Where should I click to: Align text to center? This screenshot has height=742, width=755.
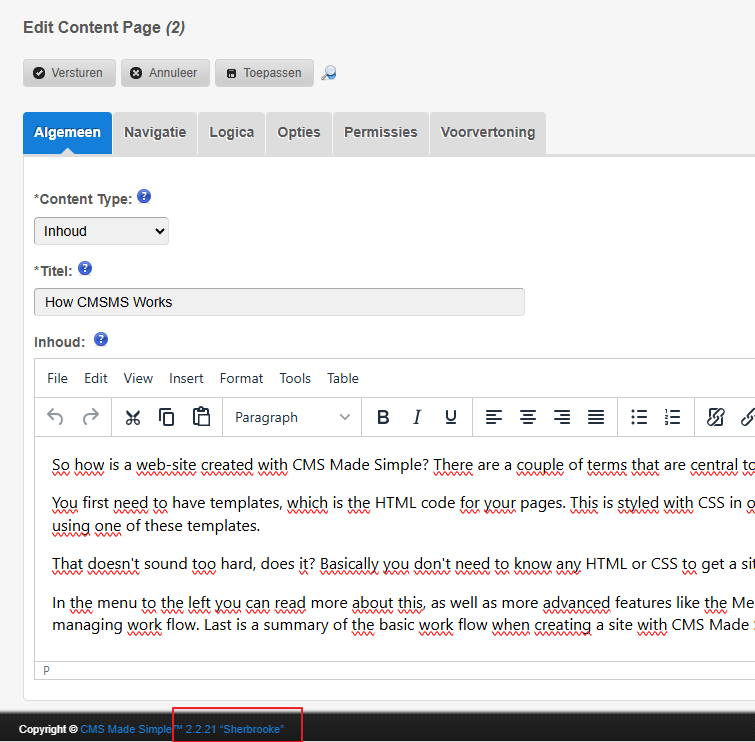tap(528, 417)
